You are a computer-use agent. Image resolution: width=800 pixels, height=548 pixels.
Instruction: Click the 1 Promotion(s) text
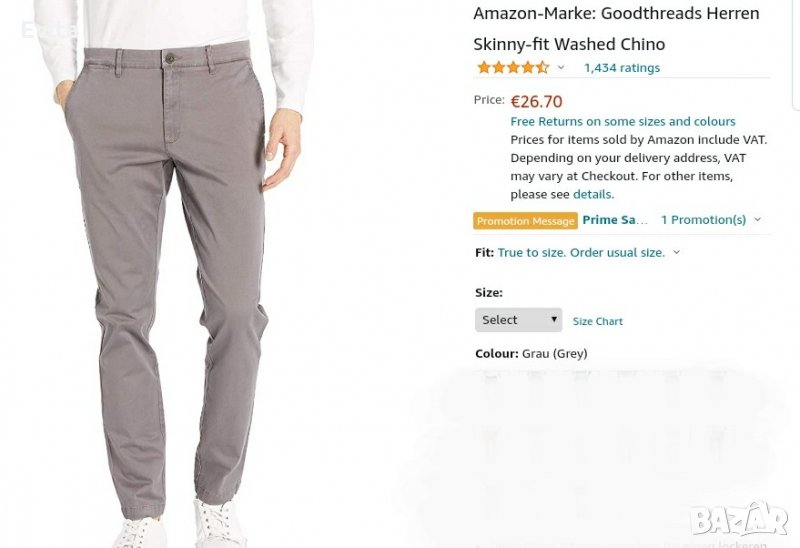703,220
